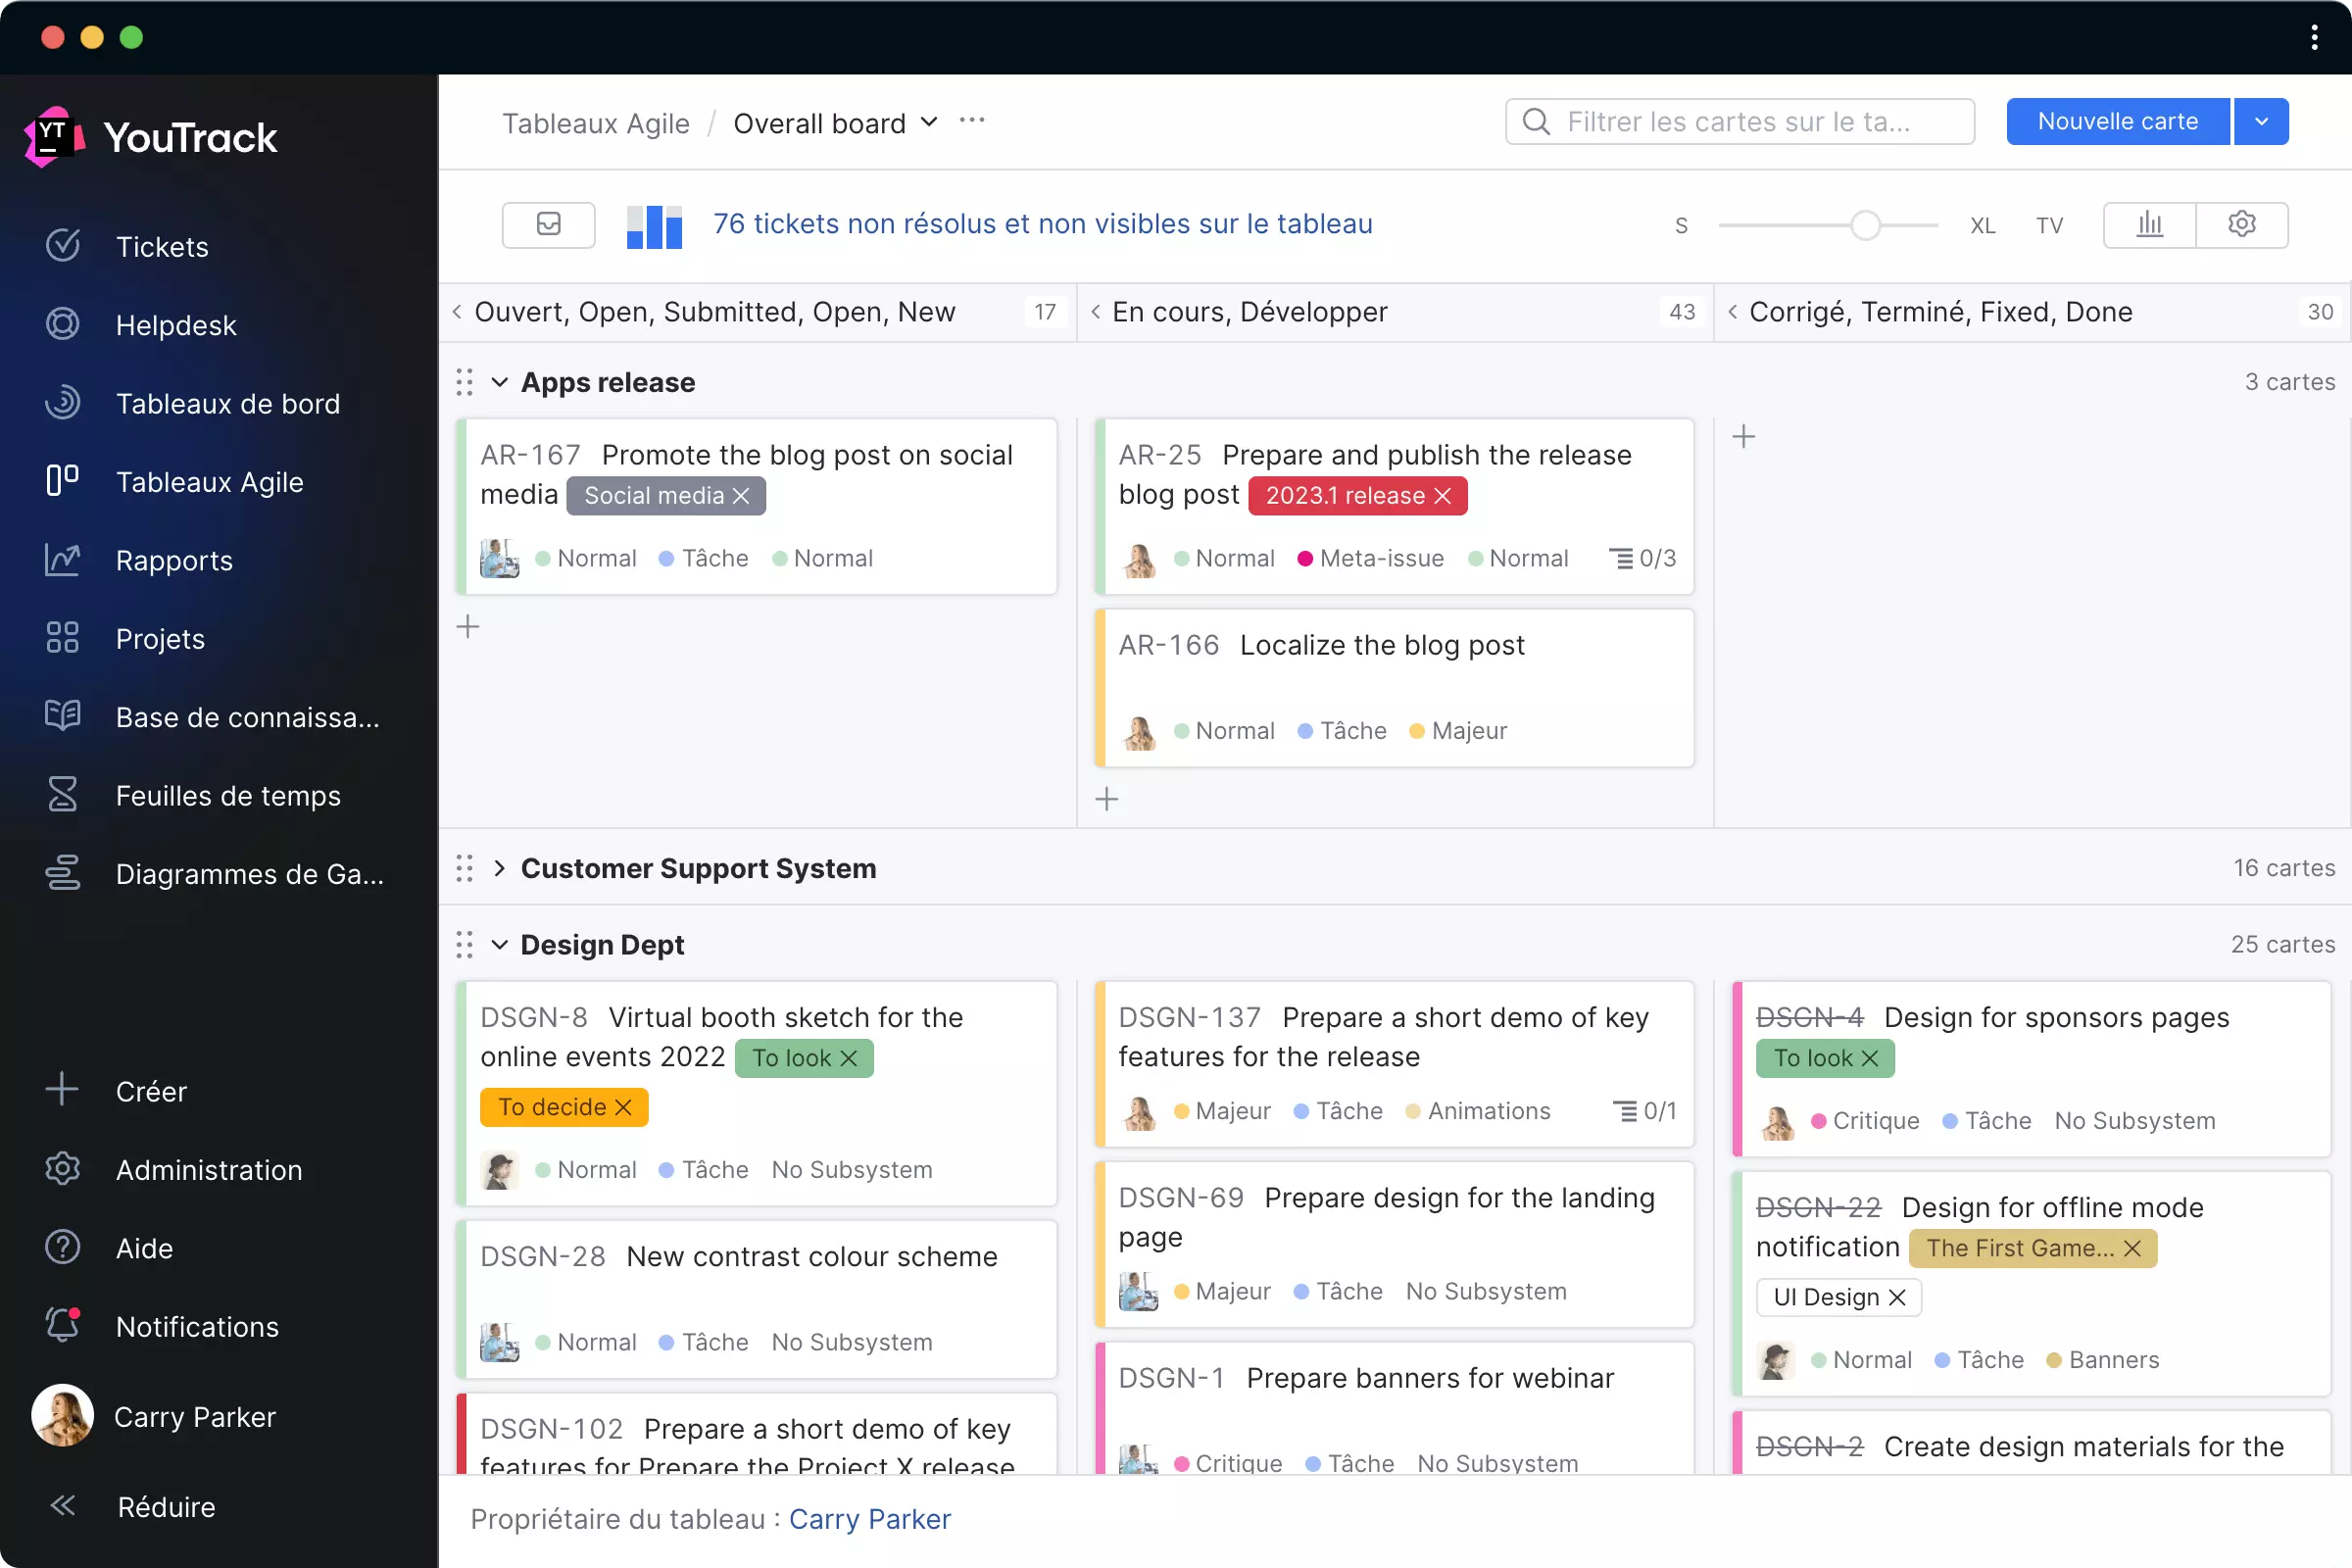
Task: Click the envelope icon on toolbar
Action: coord(550,224)
